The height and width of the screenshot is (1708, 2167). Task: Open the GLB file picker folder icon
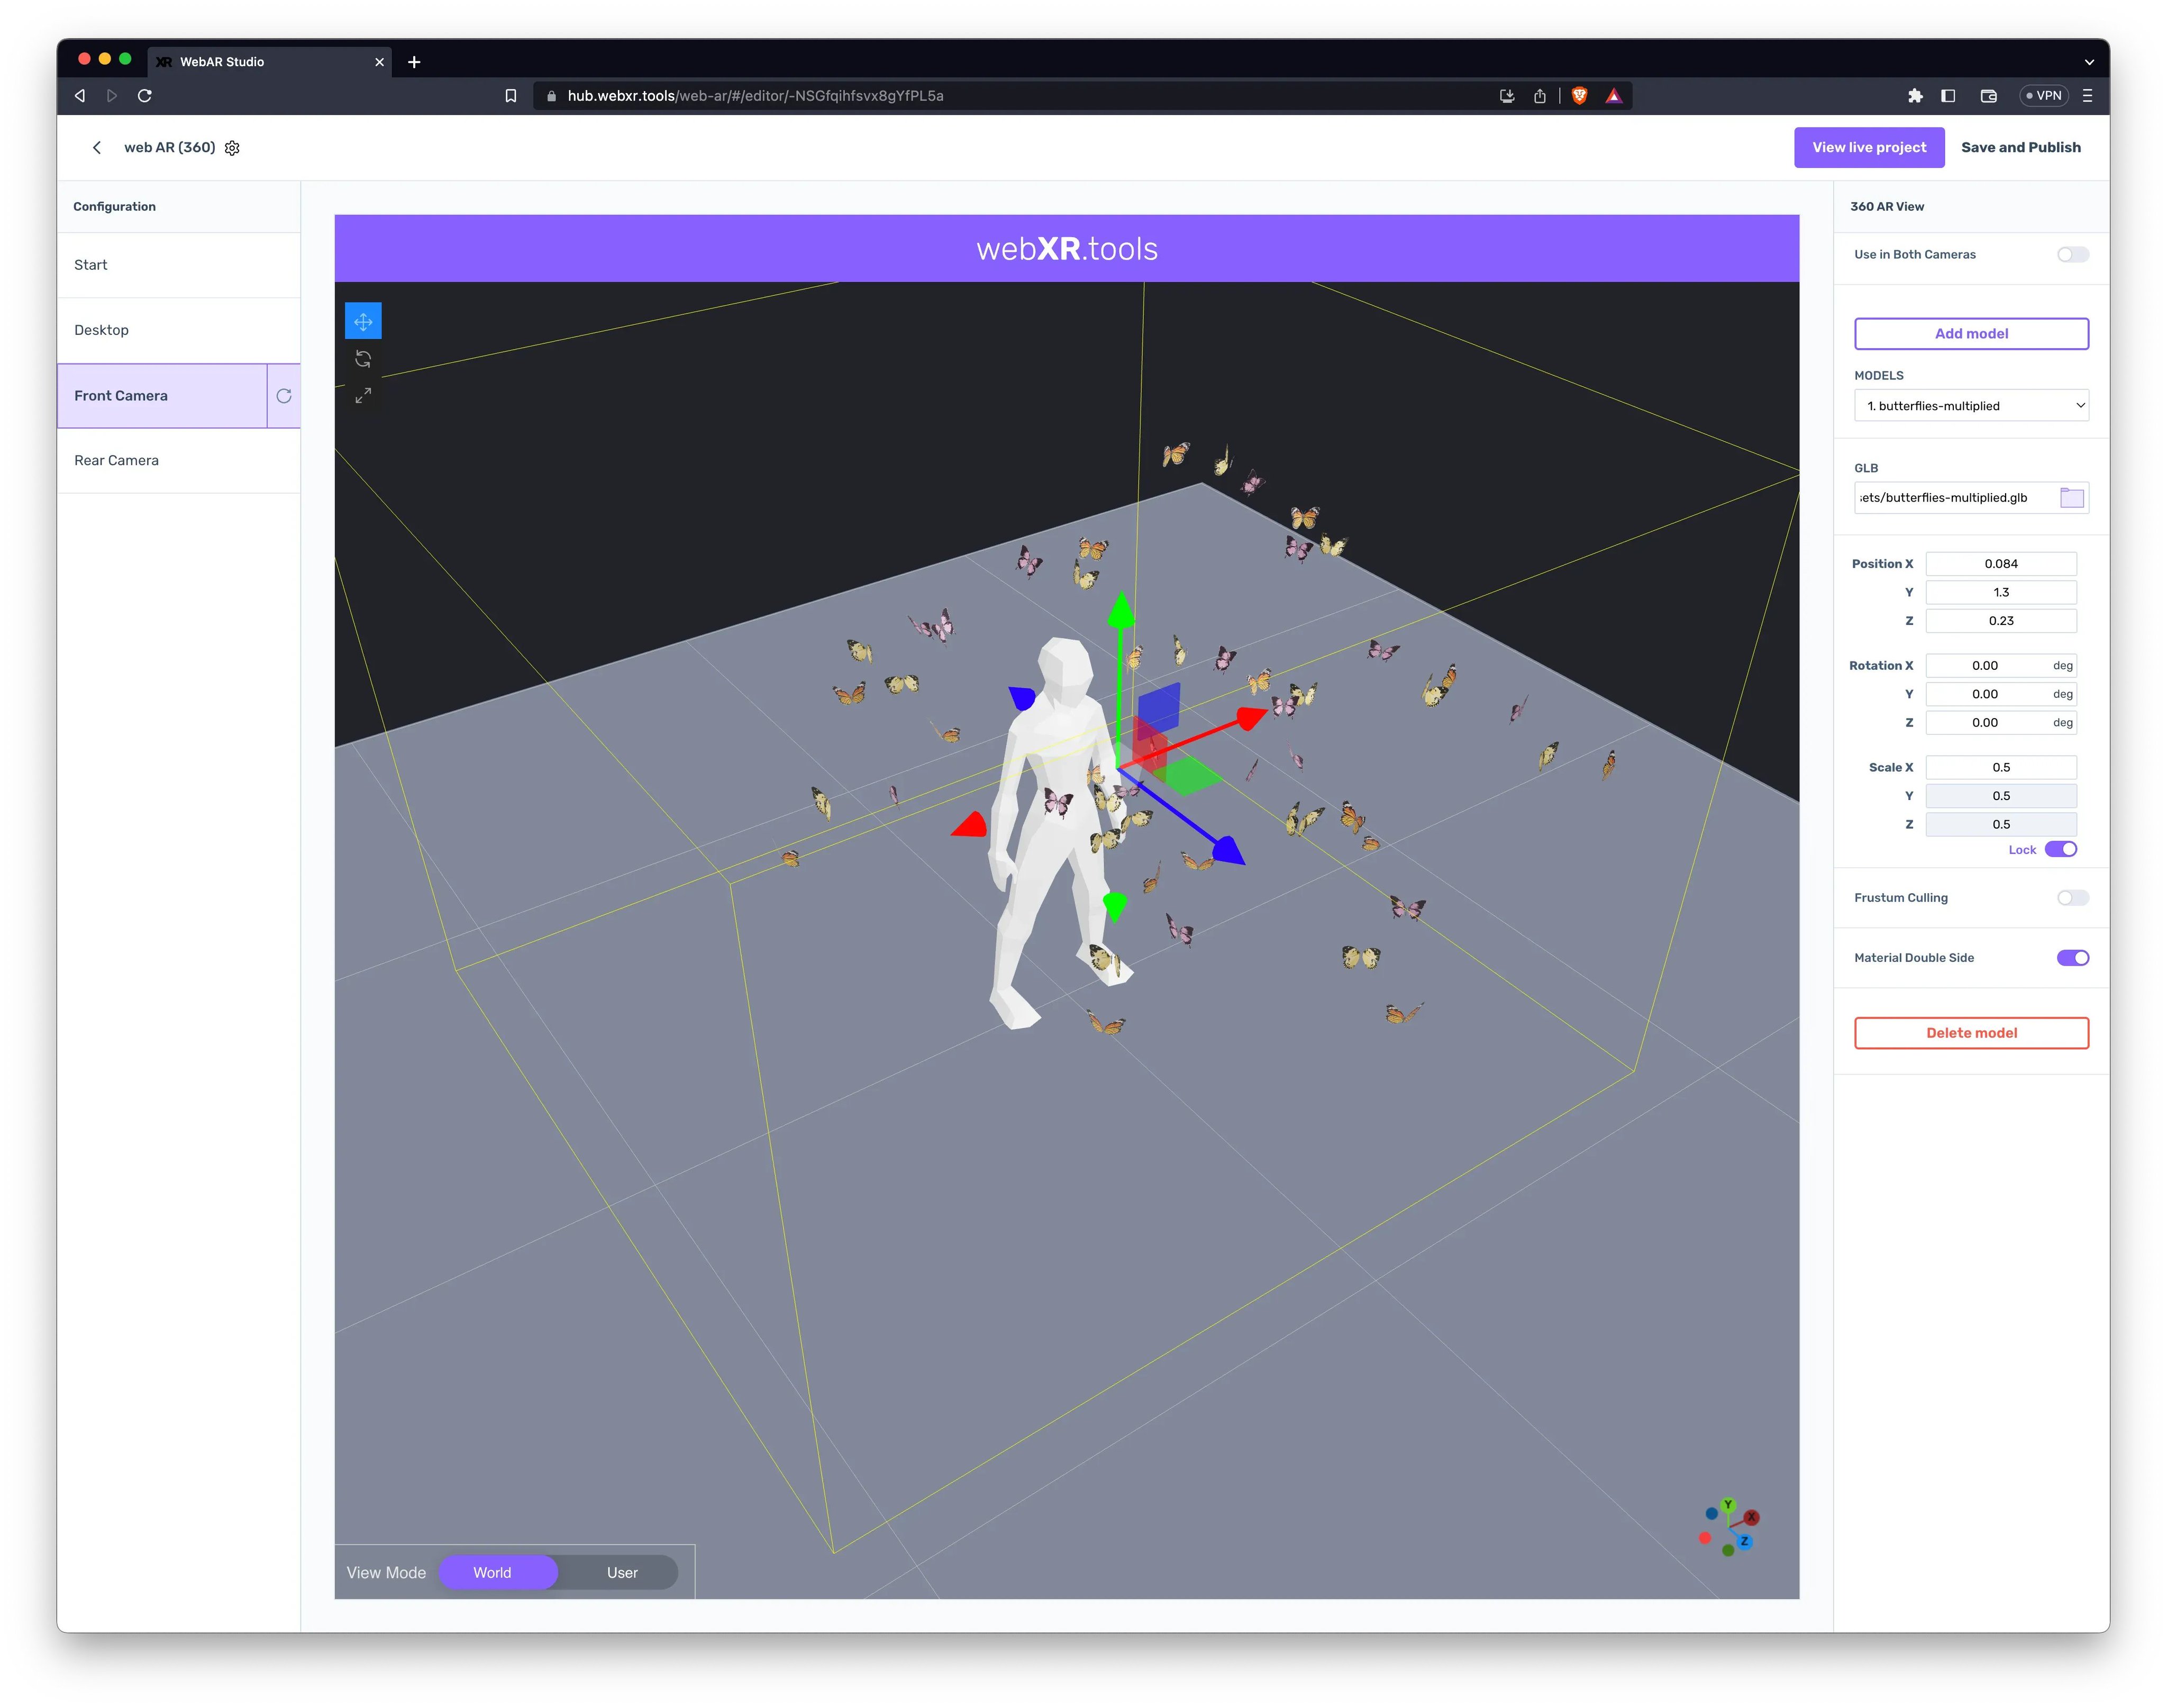click(2072, 497)
